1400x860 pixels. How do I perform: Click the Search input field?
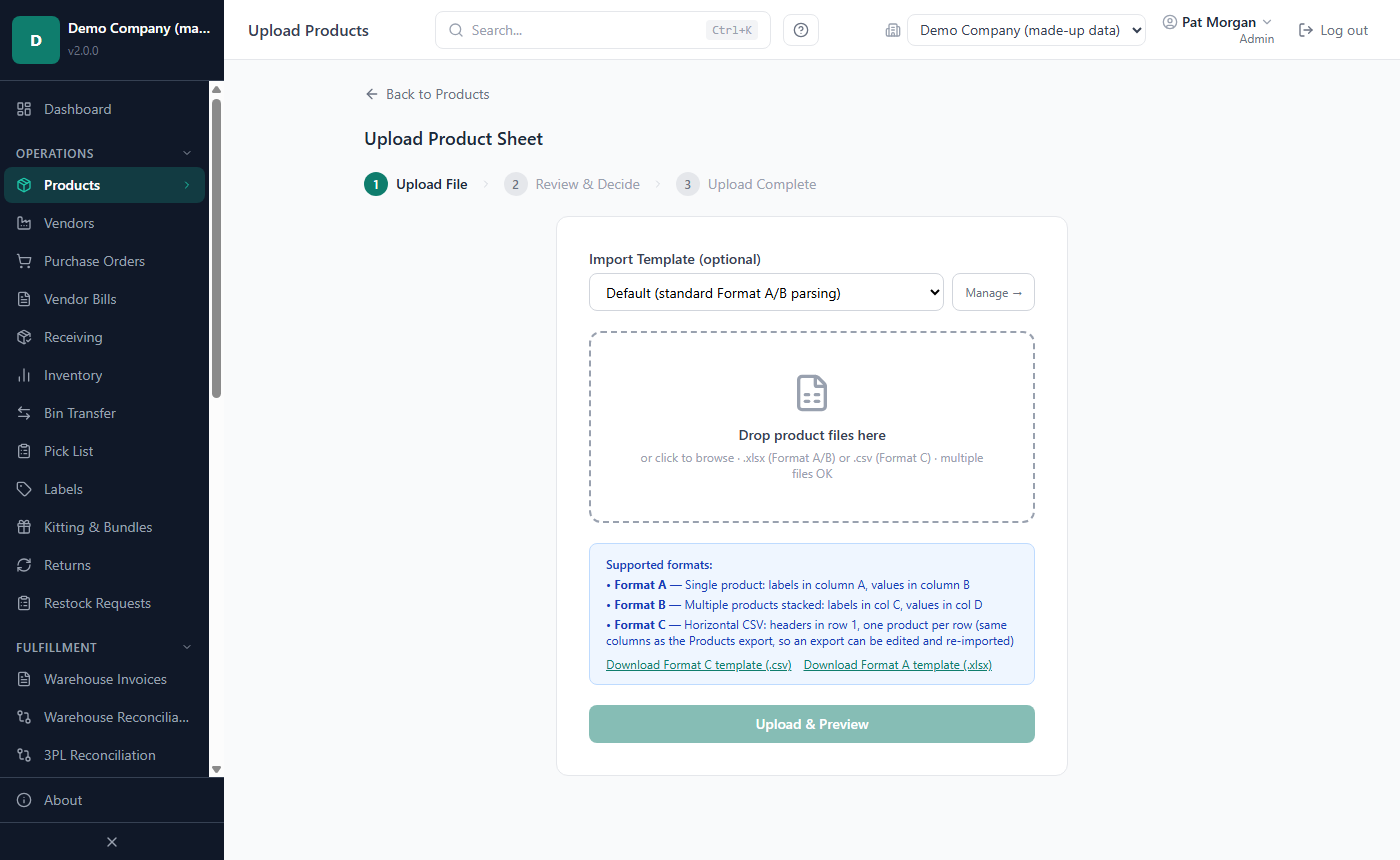point(603,30)
